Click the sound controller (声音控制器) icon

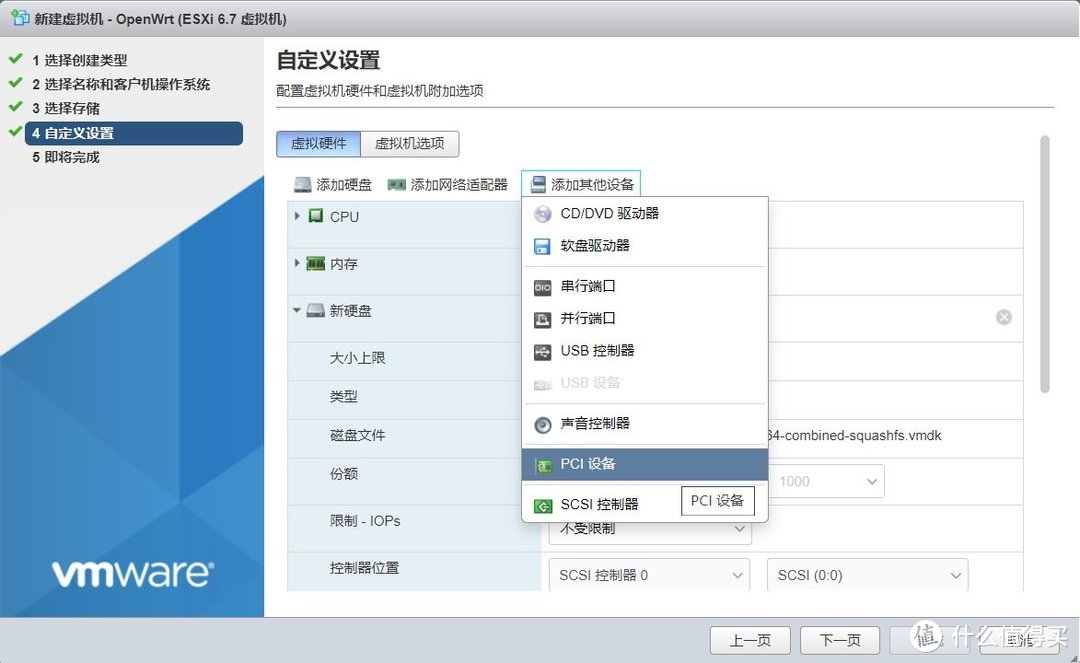tap(543, 425)
